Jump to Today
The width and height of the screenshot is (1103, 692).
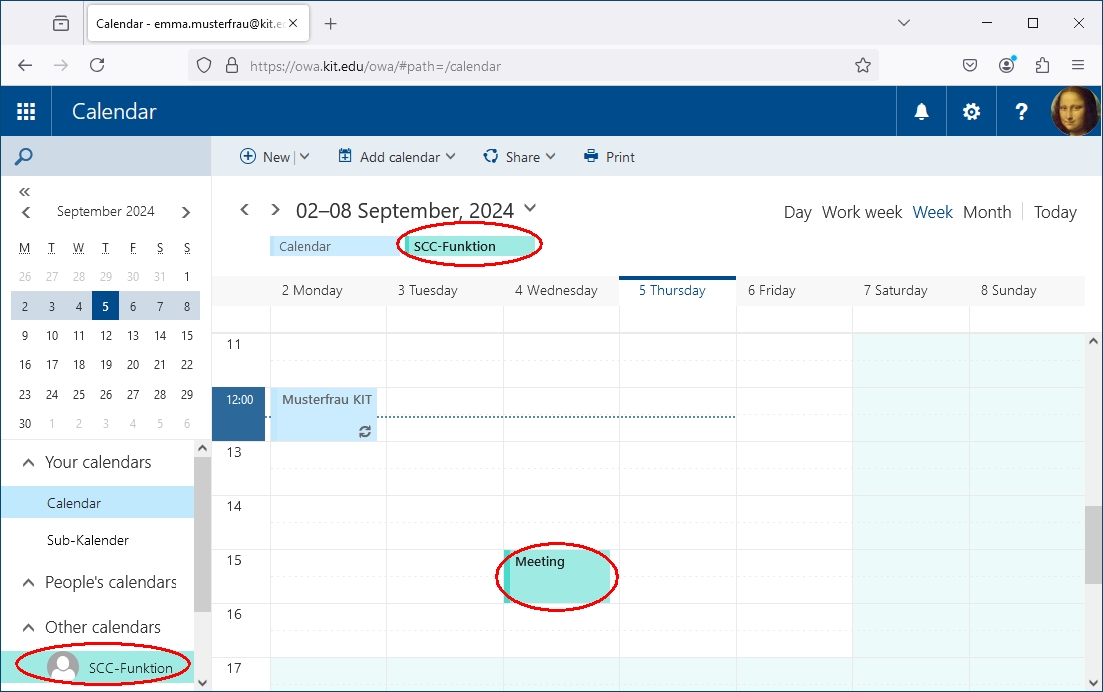pos(1055,212)
